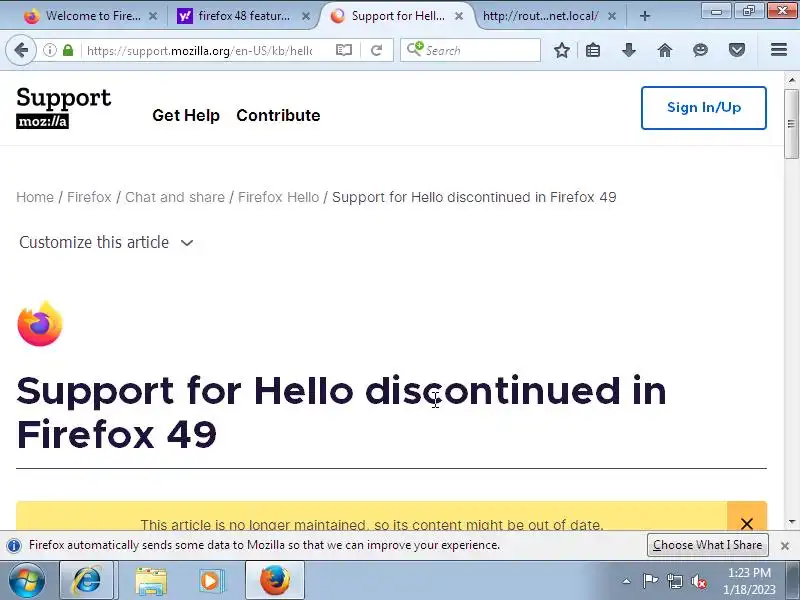Open site information icon in address bar
The width and height of the screenshot is (800, 600).
tap(49, 50)
